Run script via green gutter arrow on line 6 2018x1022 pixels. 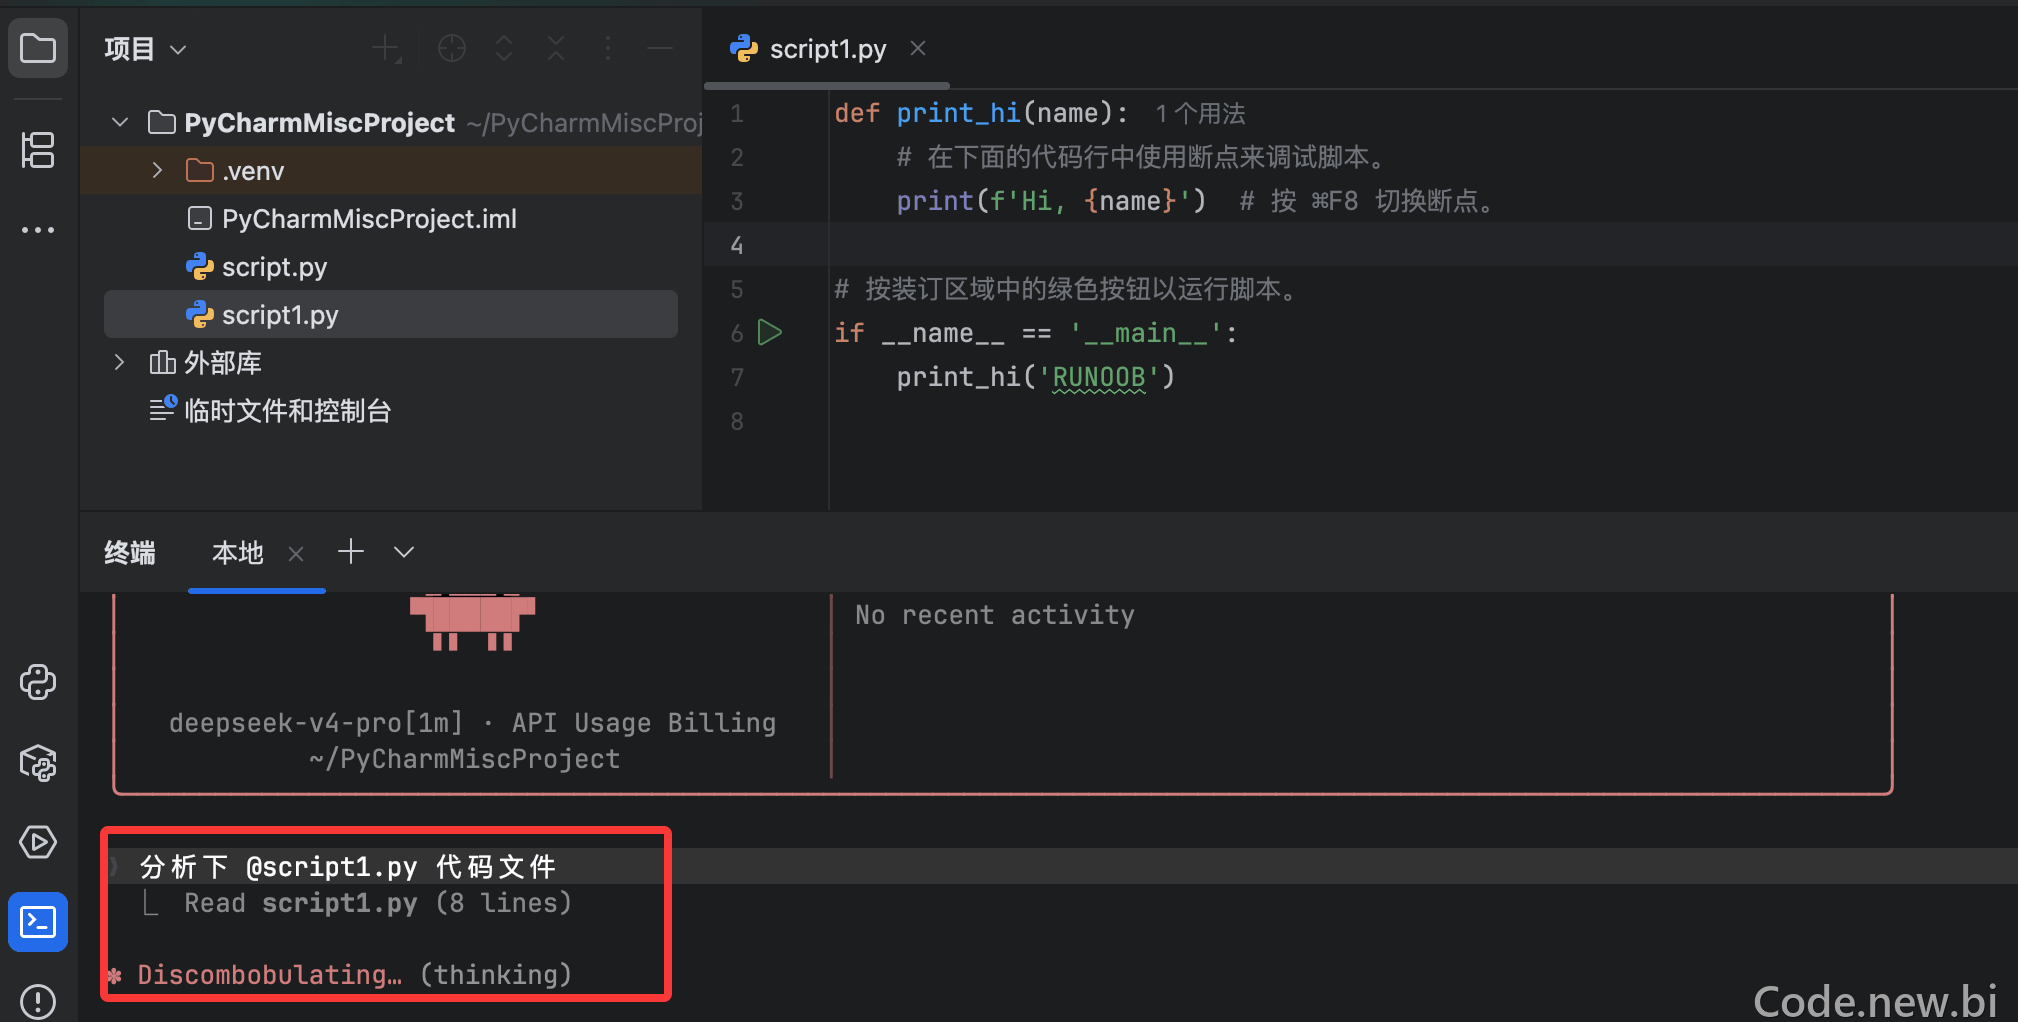point(770,332)
